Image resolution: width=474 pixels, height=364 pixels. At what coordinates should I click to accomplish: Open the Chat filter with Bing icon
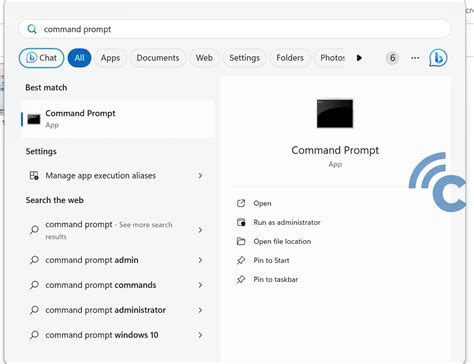pyautogui.click(x=41, y=58)
